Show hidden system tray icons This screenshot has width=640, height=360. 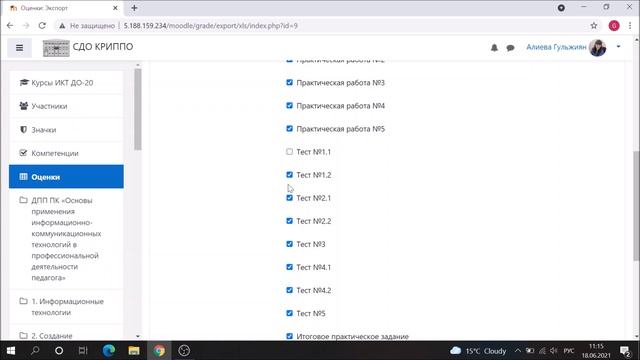pos(518,351)
